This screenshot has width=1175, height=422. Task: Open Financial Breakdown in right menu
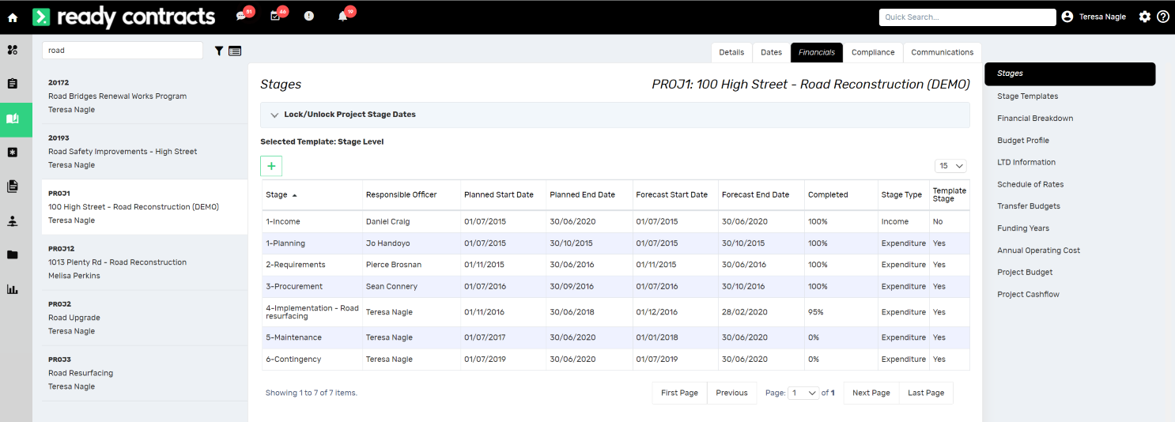(1035, 118)
